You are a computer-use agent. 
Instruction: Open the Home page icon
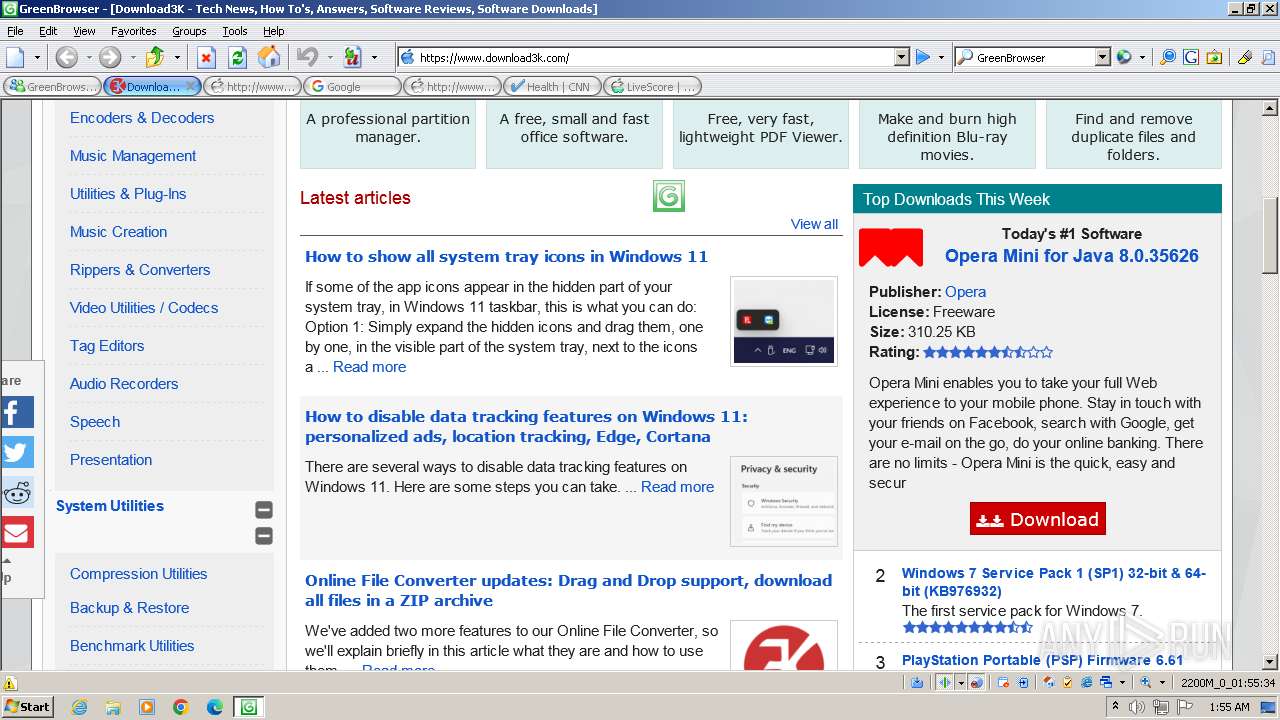click(269, 57)
